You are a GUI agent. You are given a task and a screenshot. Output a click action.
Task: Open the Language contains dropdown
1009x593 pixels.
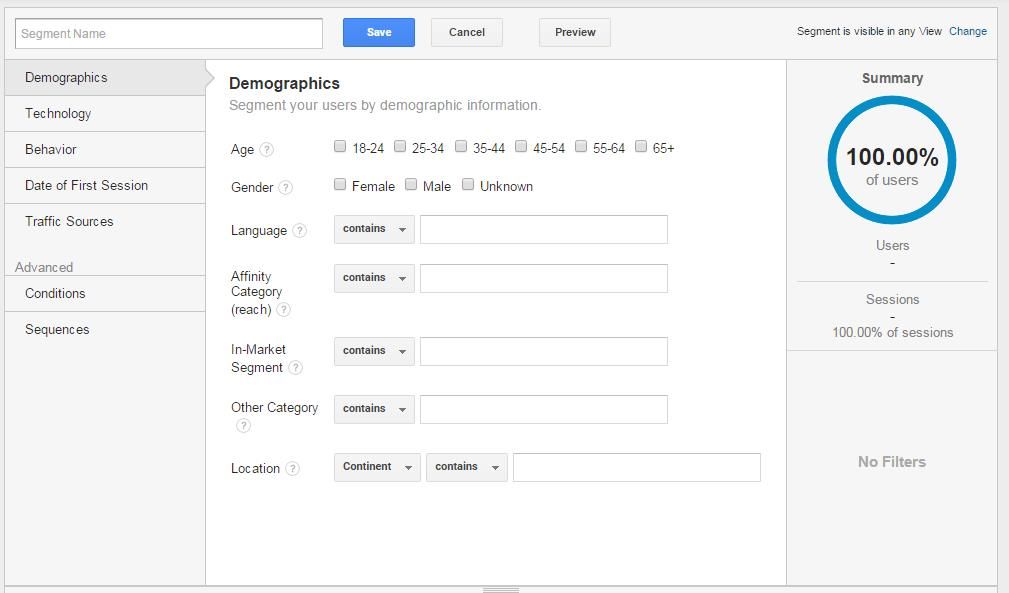tap(373, 229)
